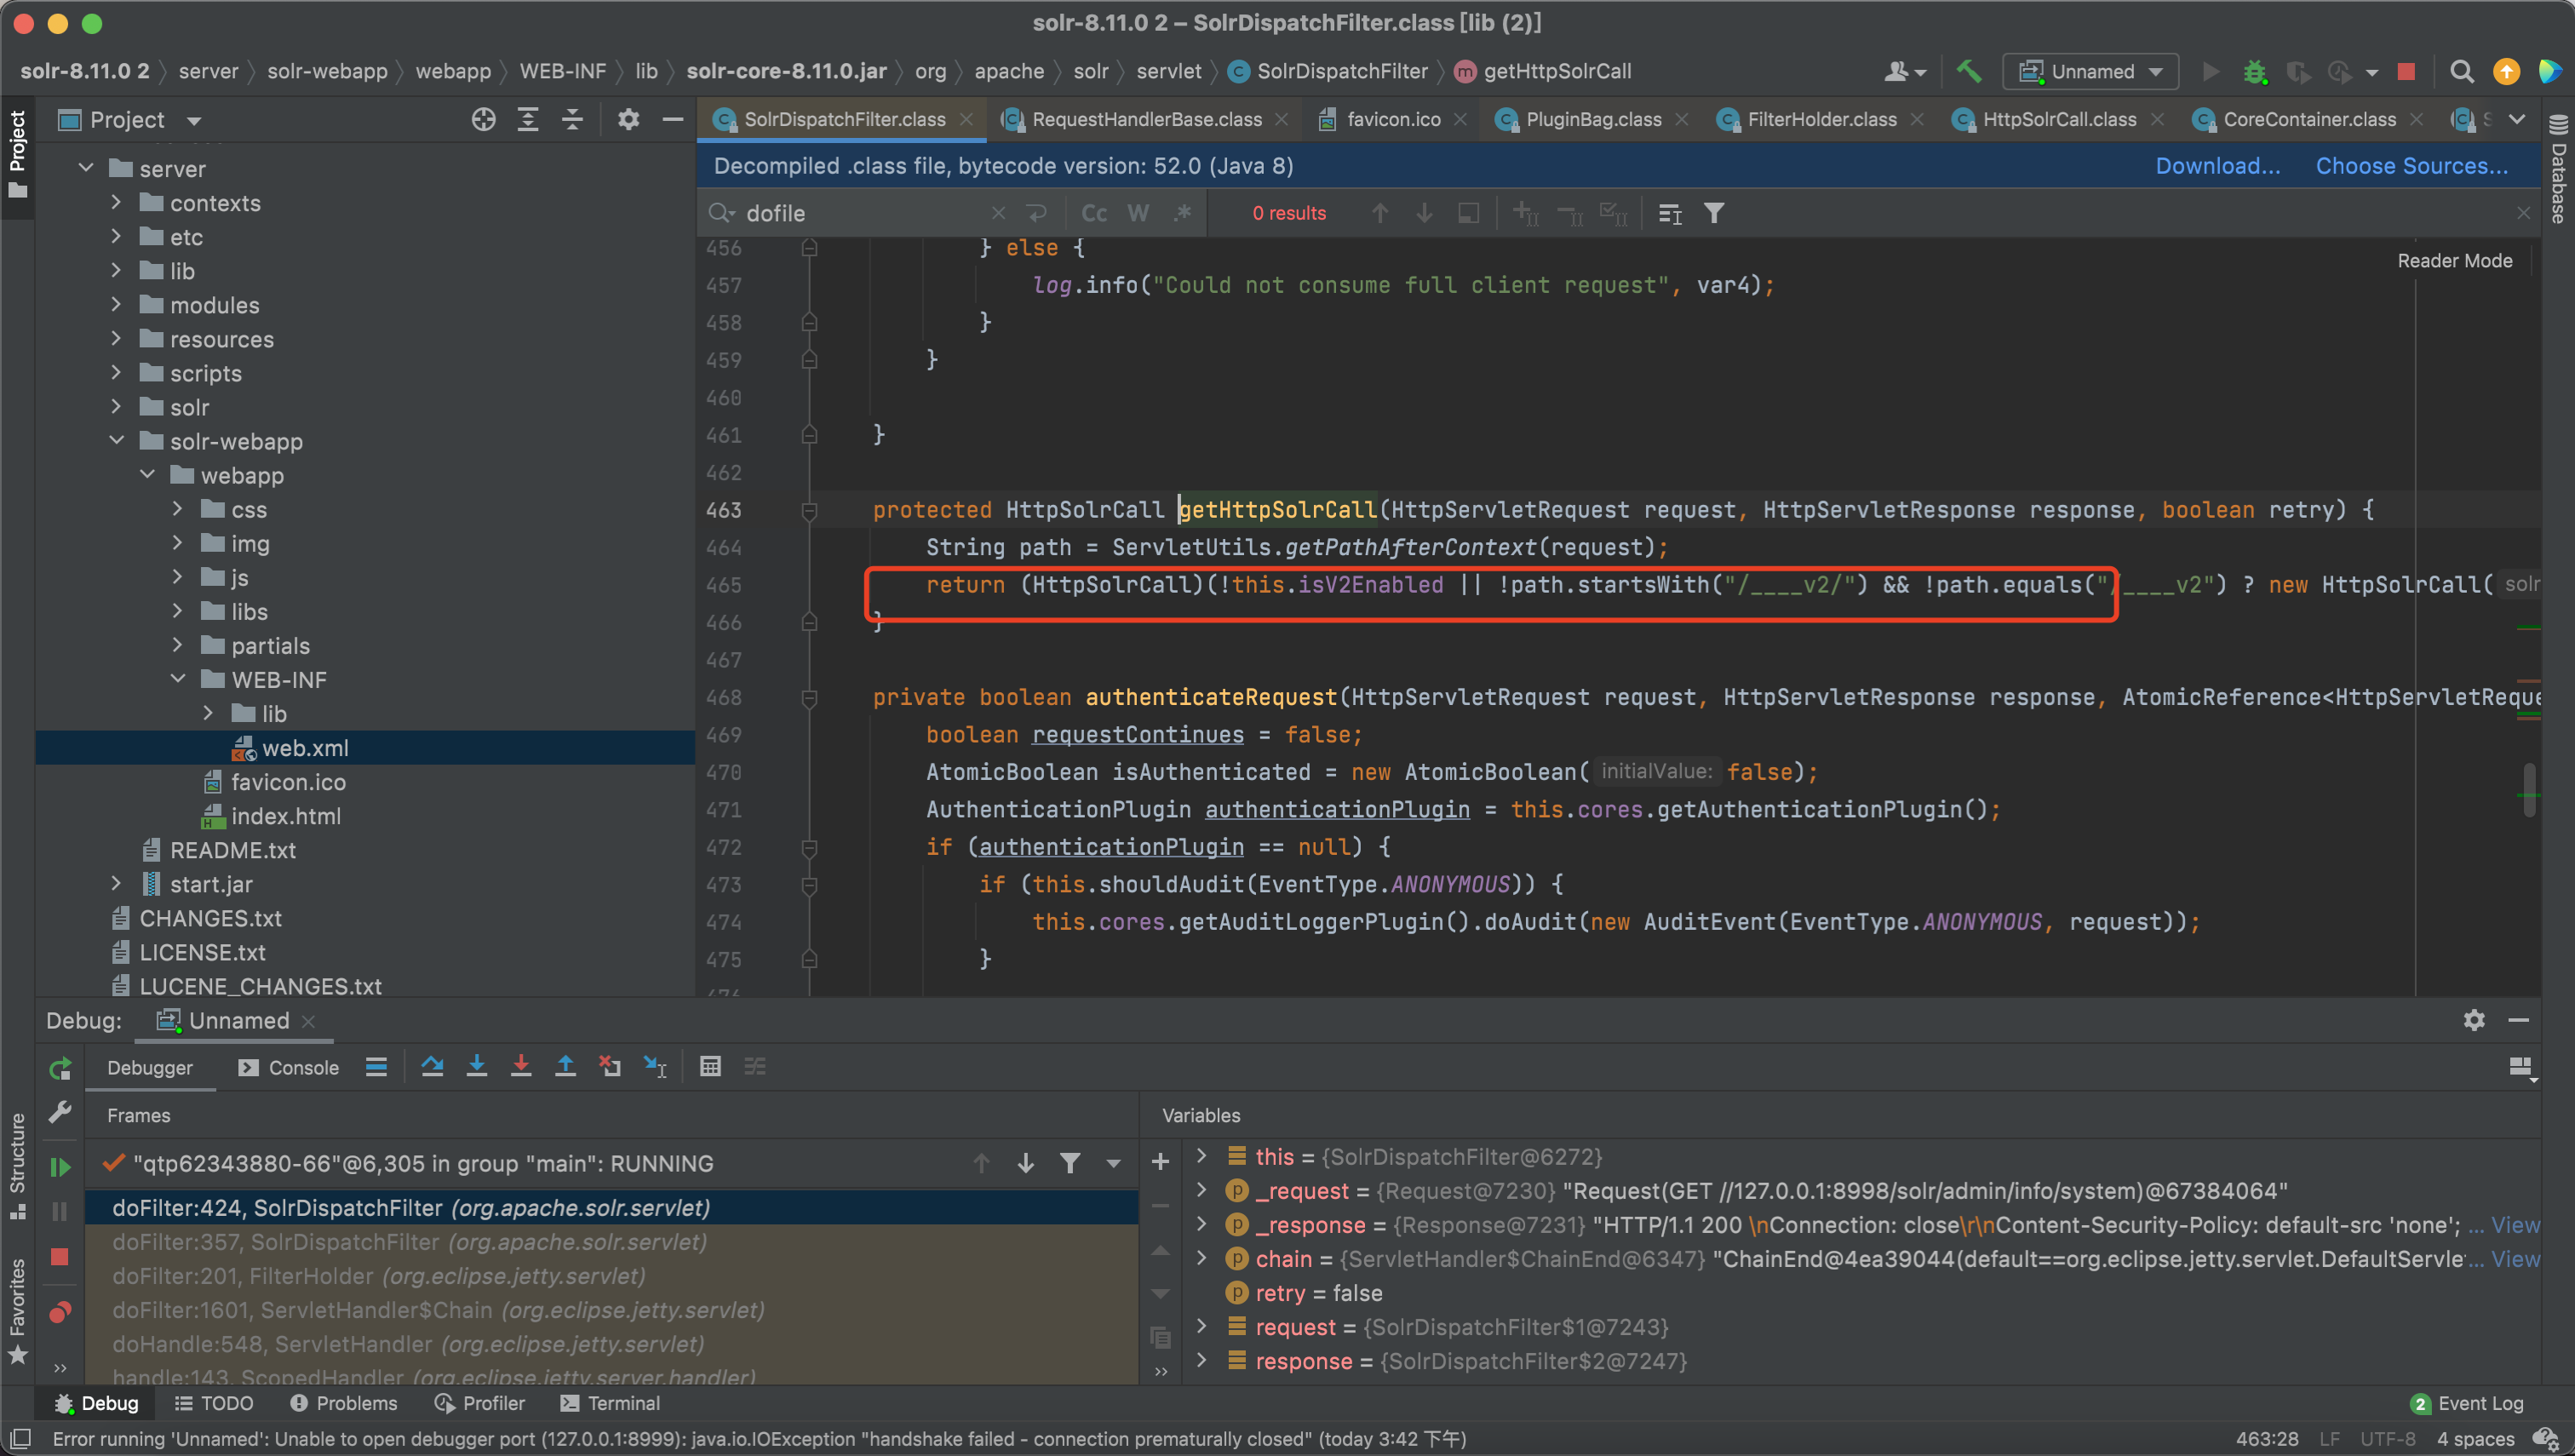The image size is (2575, 1456).
Task: Click the red Stop icon in top toolbar
Action: coord(2406,71)
